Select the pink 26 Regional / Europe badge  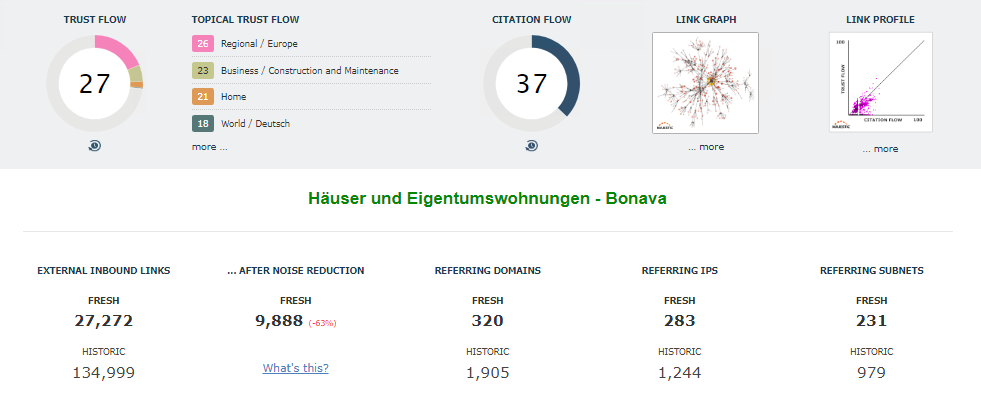point(203,44)
